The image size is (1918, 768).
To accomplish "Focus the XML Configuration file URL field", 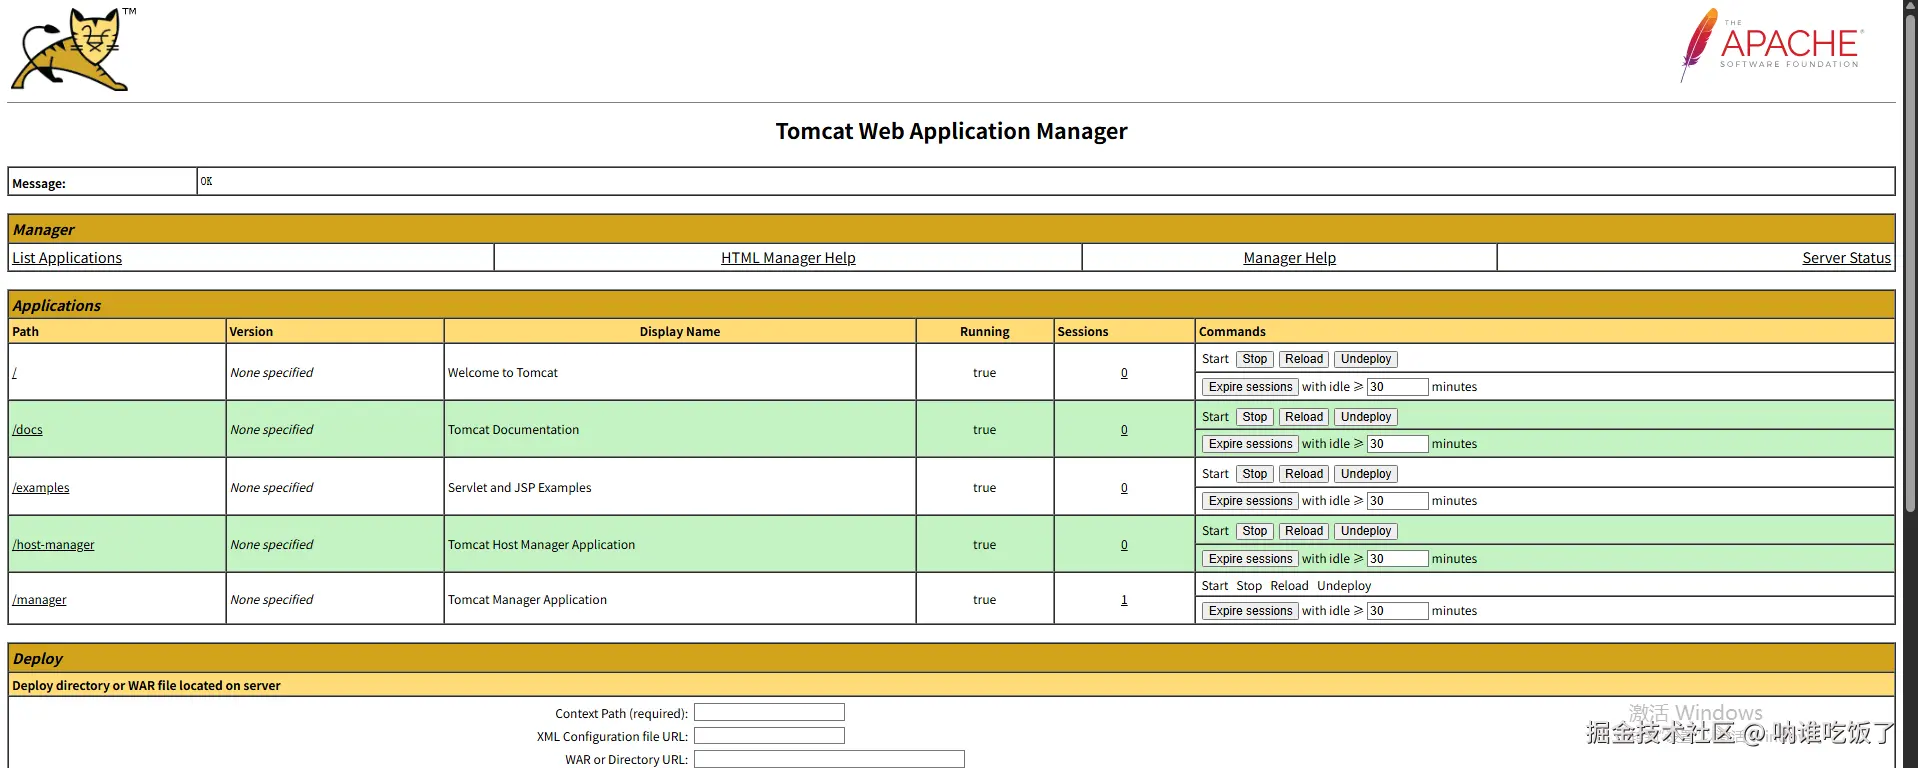I will point(769,736).
